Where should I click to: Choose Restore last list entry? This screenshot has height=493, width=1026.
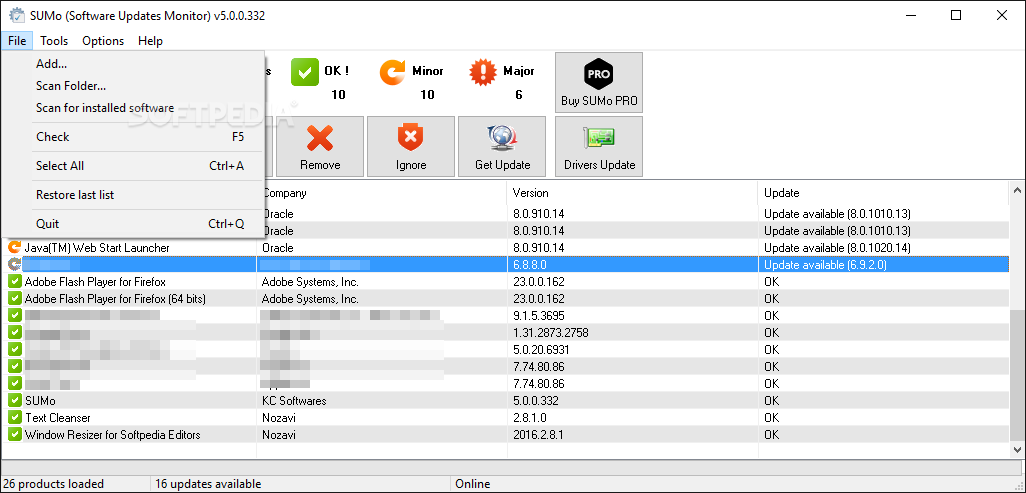[x=133, y=194]
